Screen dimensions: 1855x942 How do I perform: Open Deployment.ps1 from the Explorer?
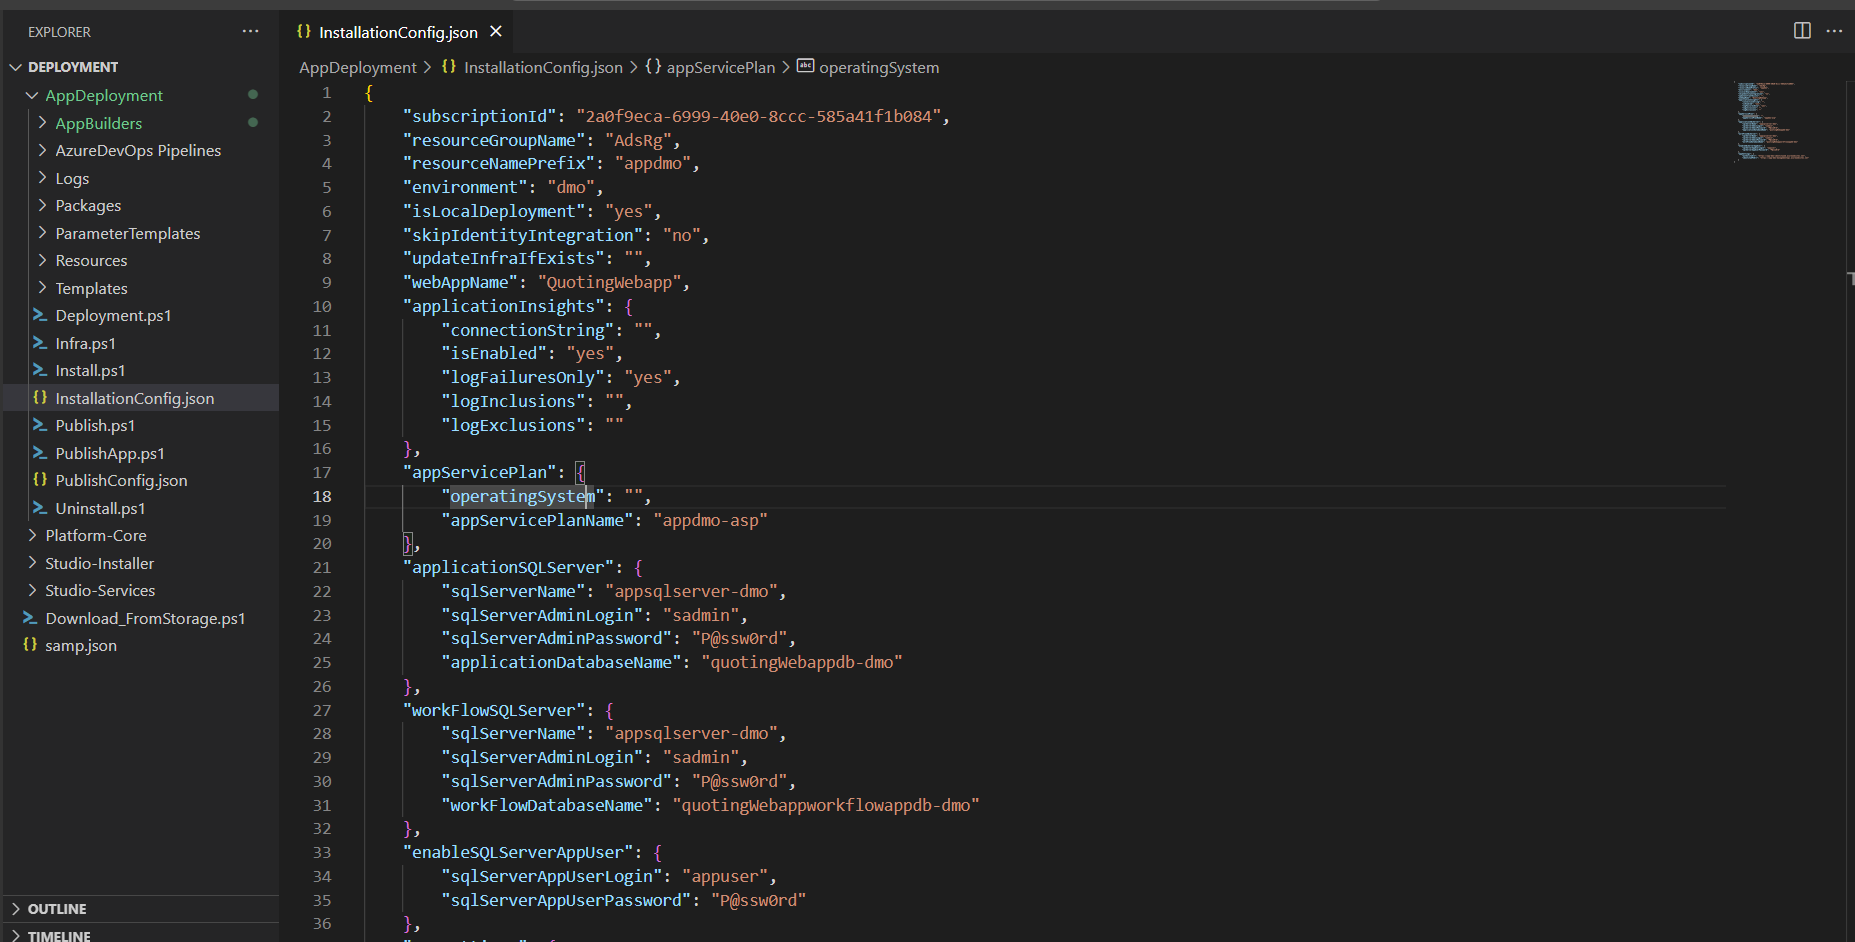click(x=113, y=315)
